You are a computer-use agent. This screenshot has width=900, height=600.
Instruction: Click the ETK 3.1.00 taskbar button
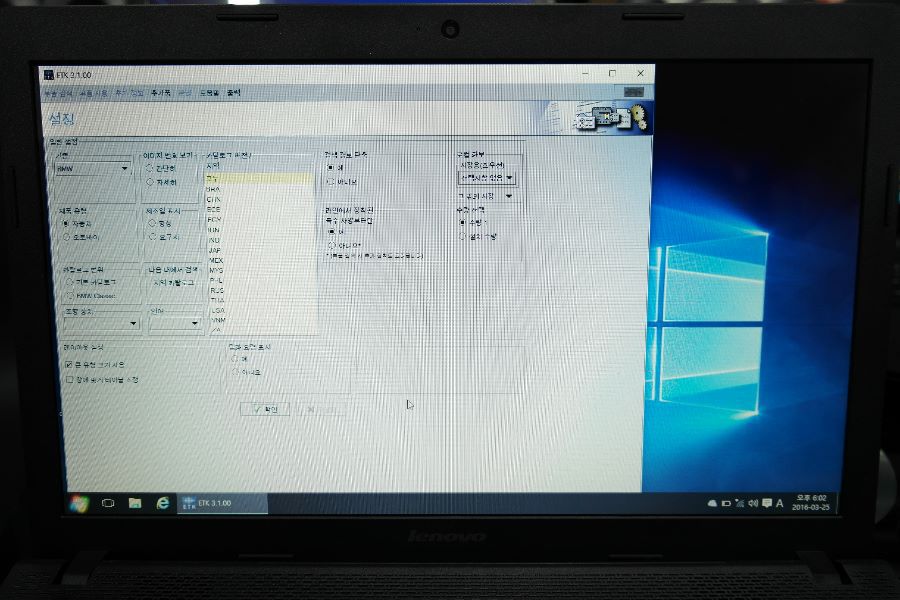click(x=222, y=504)
